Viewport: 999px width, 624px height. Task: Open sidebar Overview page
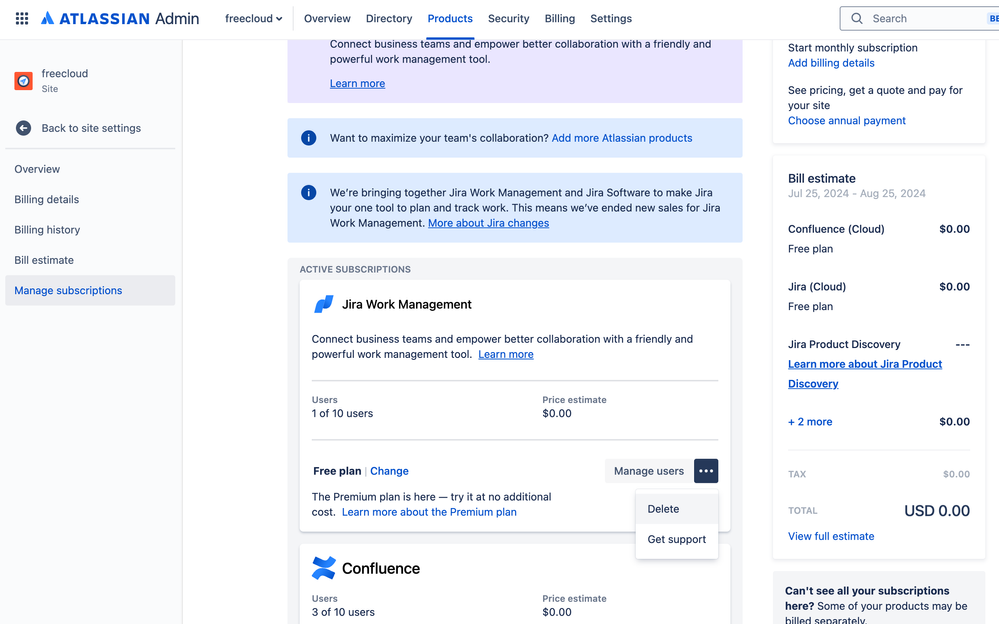[90, 169]
